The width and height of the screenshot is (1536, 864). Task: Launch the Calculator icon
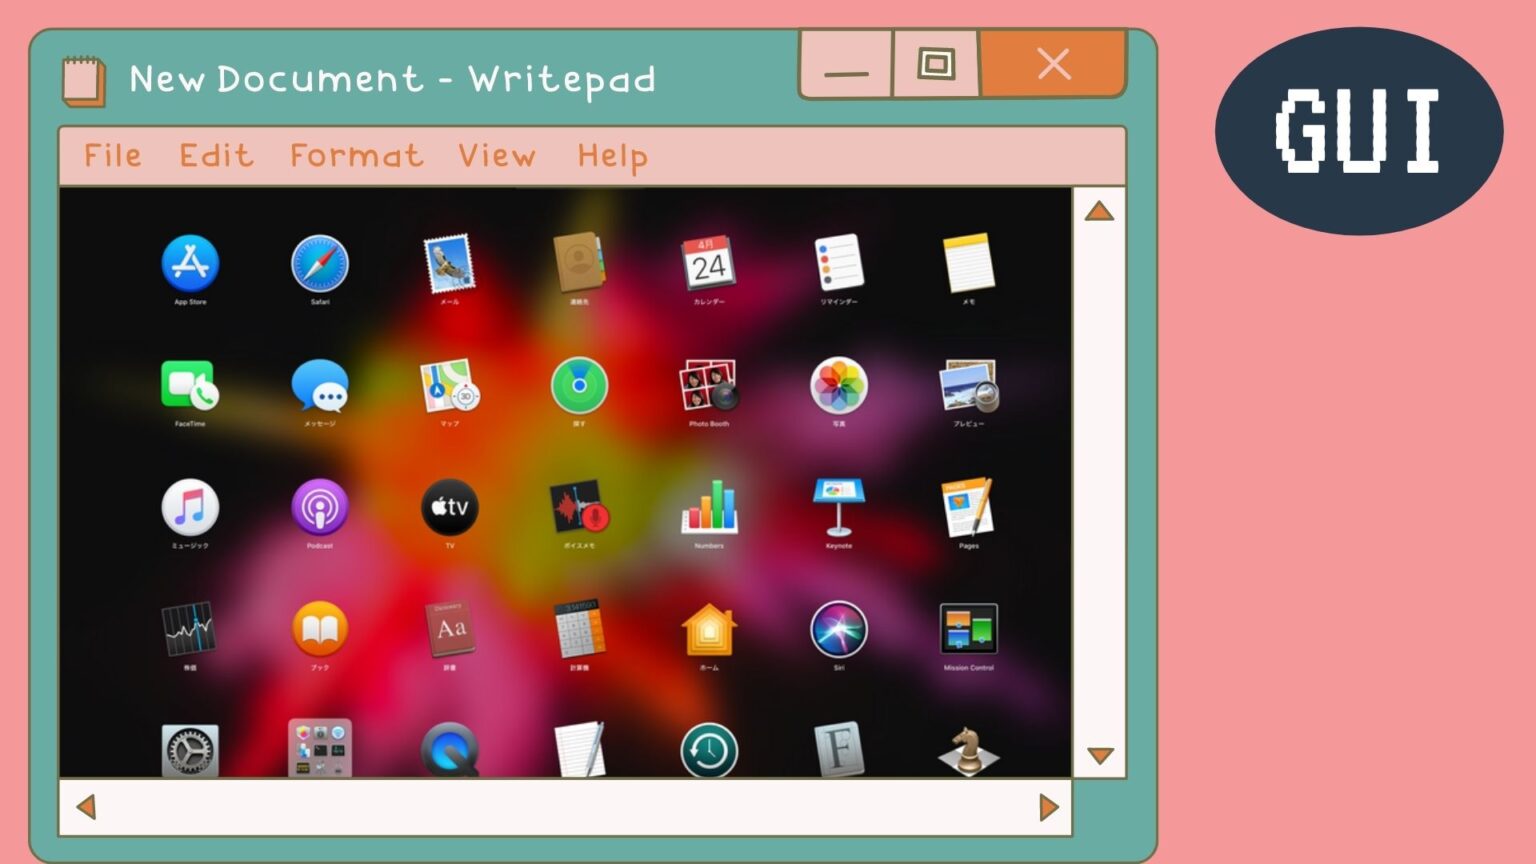click(x=579, y=629)
